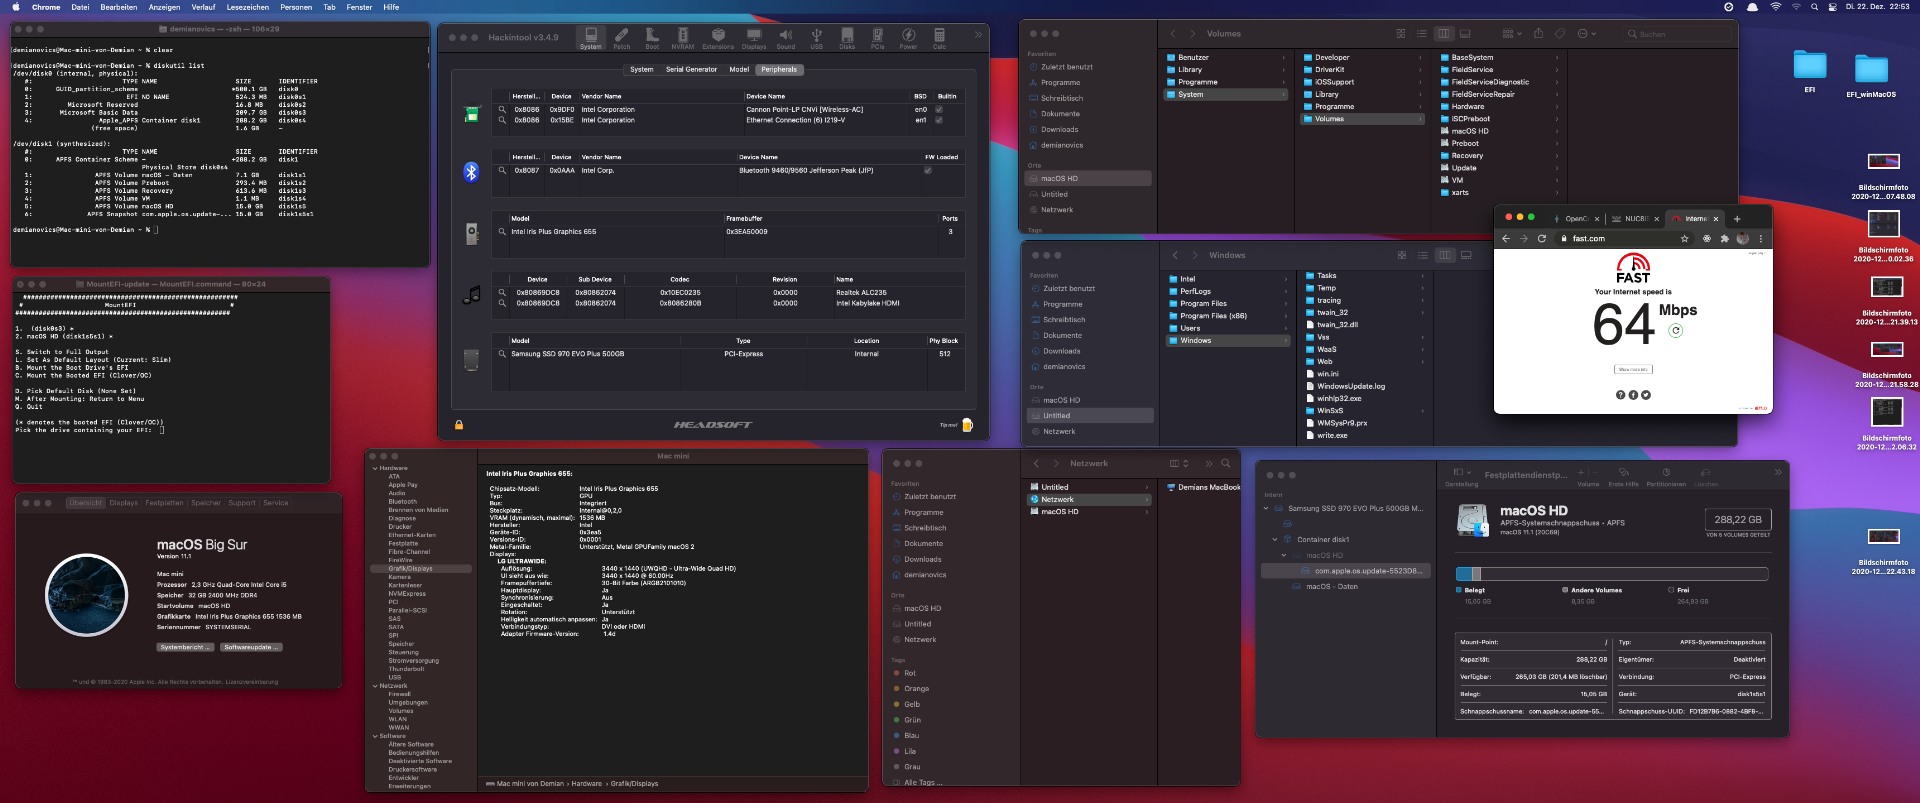Collapse the Hardware tree in System Information

[375, 468]
